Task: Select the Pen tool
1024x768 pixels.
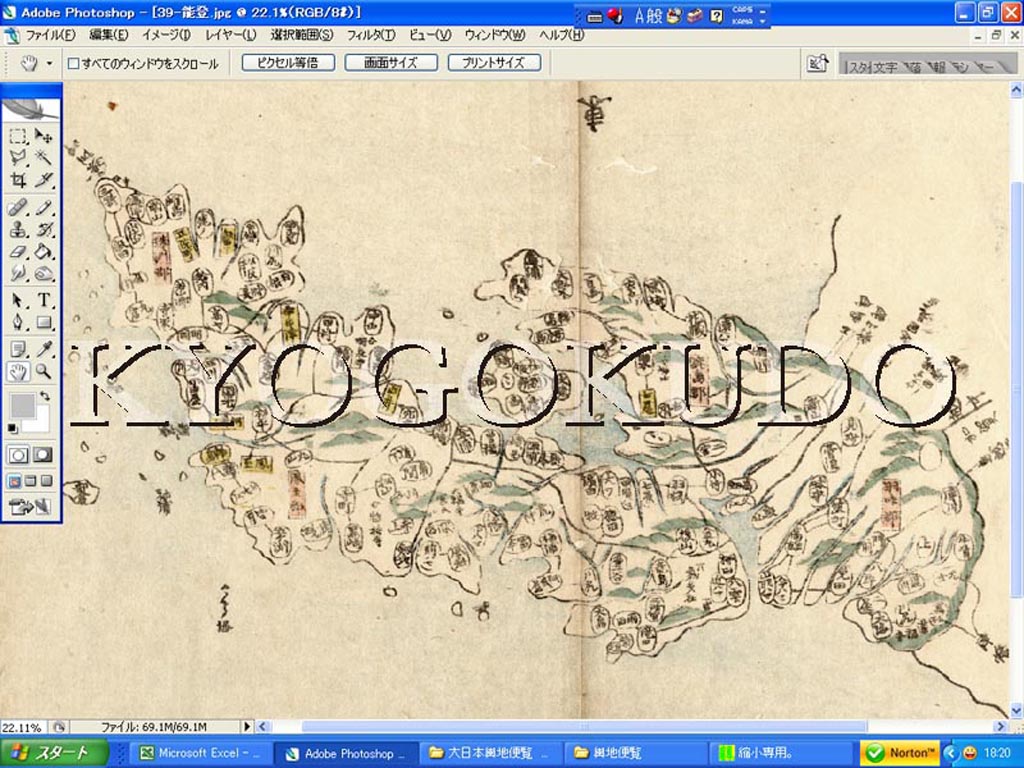Action: click(x=19, y=322)
